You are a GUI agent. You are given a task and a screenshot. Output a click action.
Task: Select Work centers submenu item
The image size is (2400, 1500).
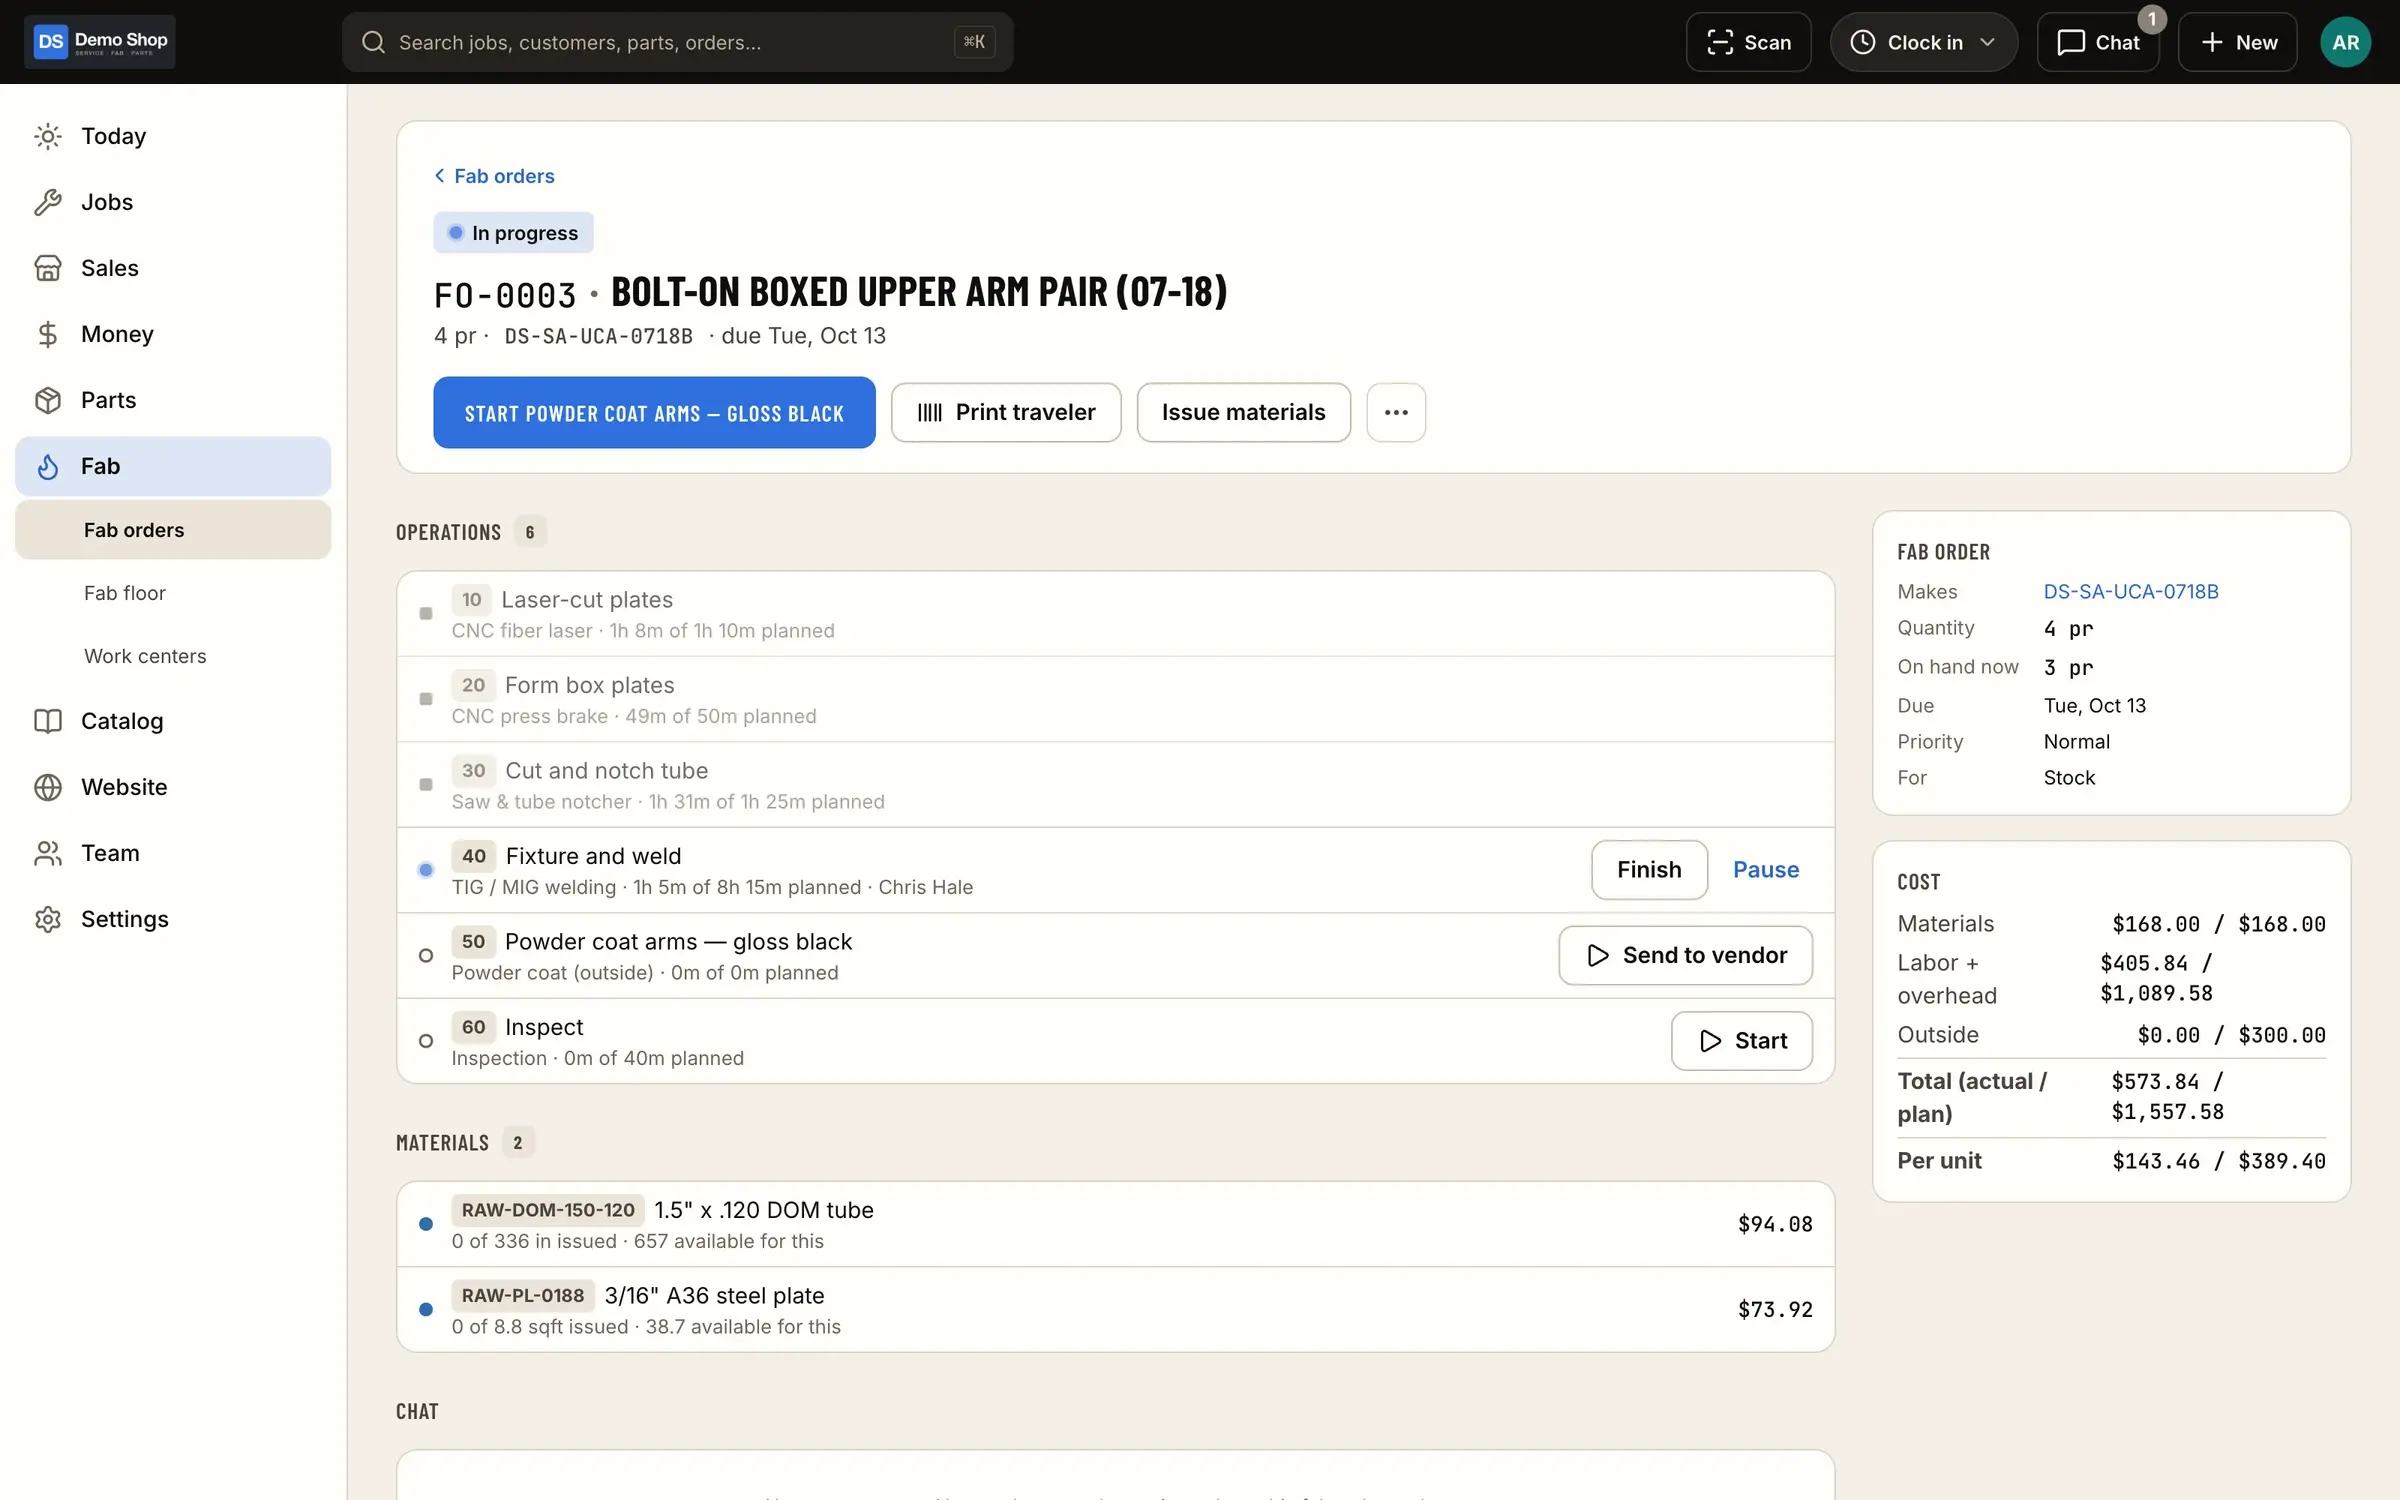tap(173, 656)
